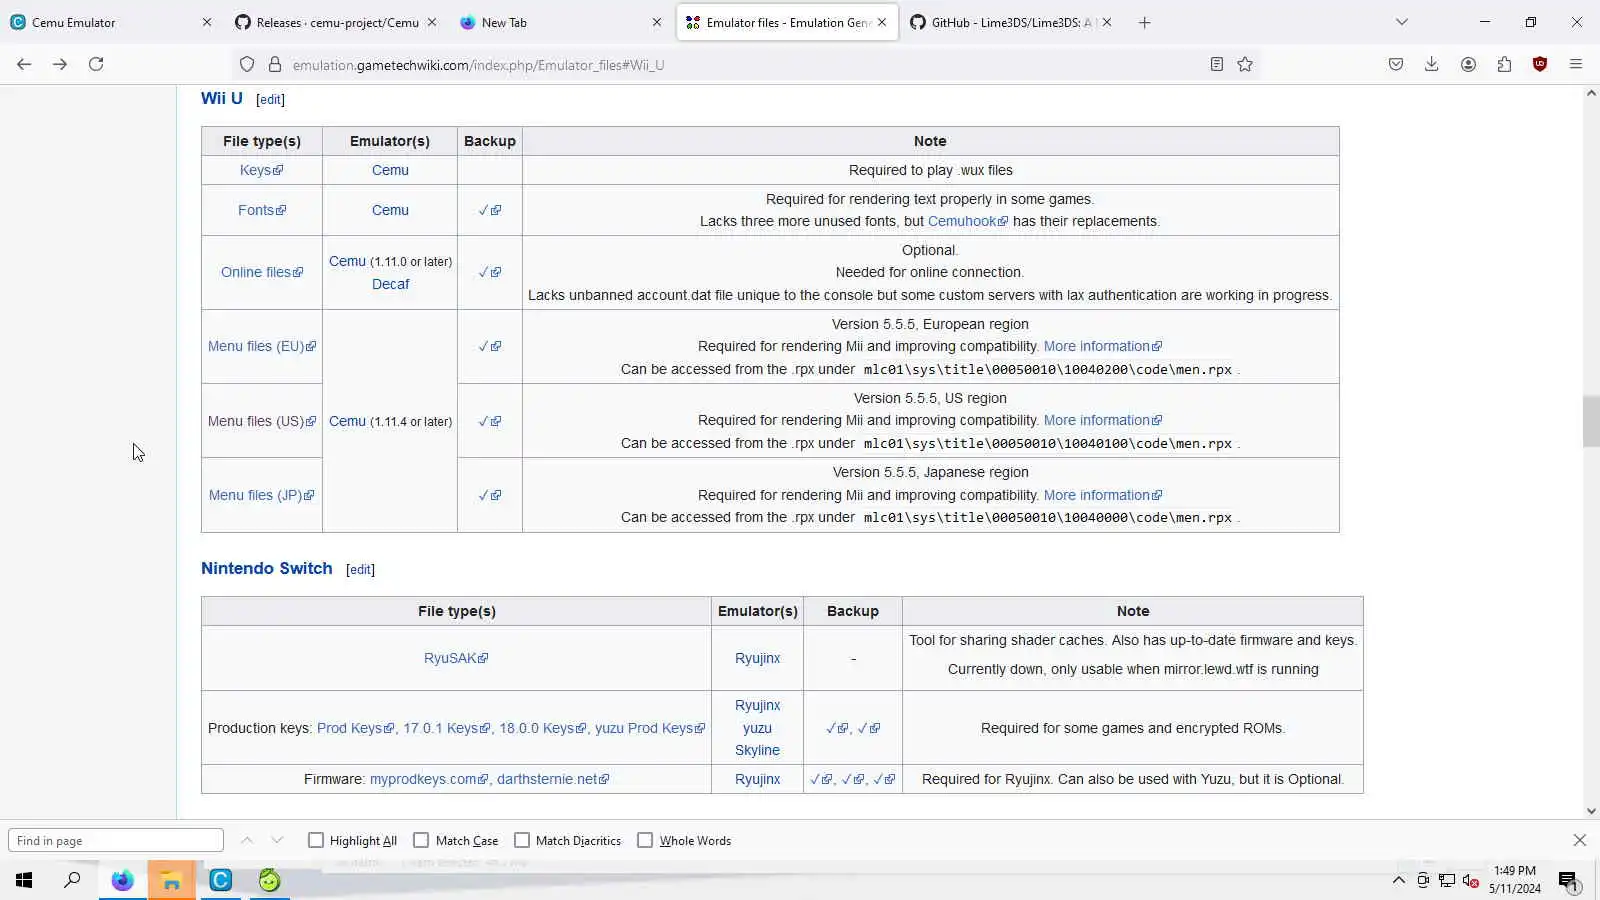Open Firefox from the taskbar
Viewport: 1600px width, 900px height.
[x=122, y=880]
